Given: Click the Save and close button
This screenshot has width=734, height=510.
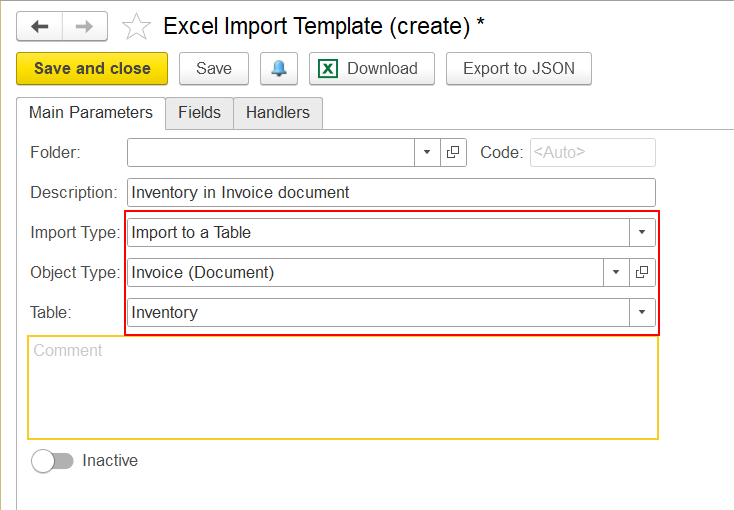Looking at the screenshot, I should click(92, 68).
